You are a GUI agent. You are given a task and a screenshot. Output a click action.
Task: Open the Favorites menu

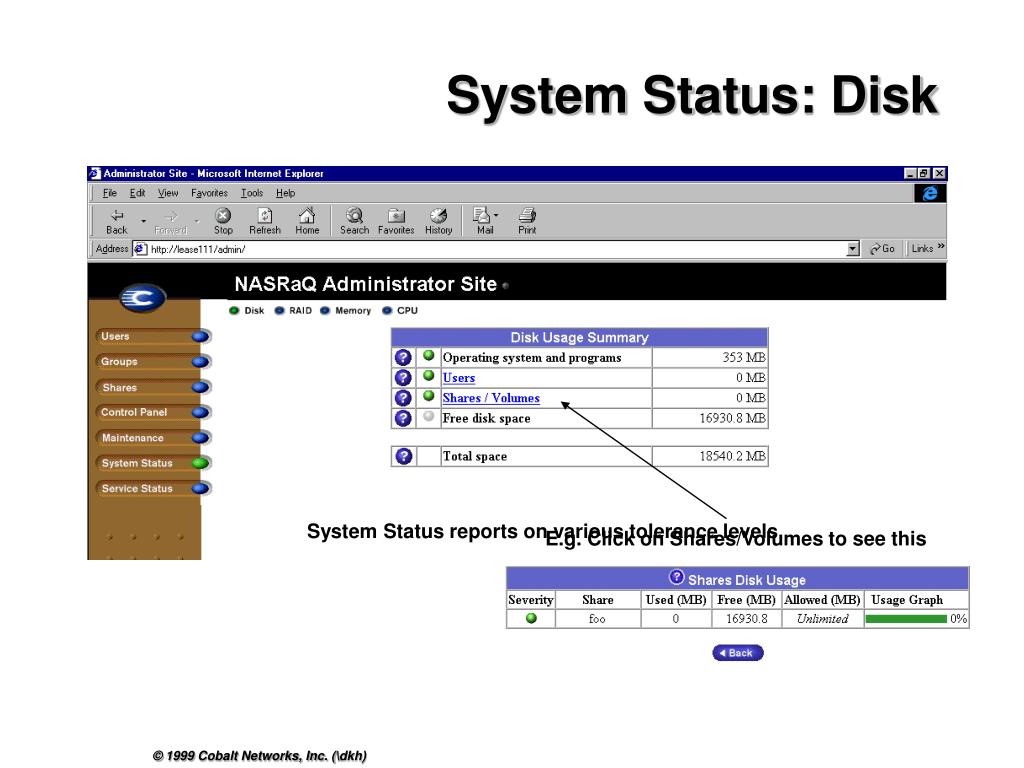pos(209,193)
